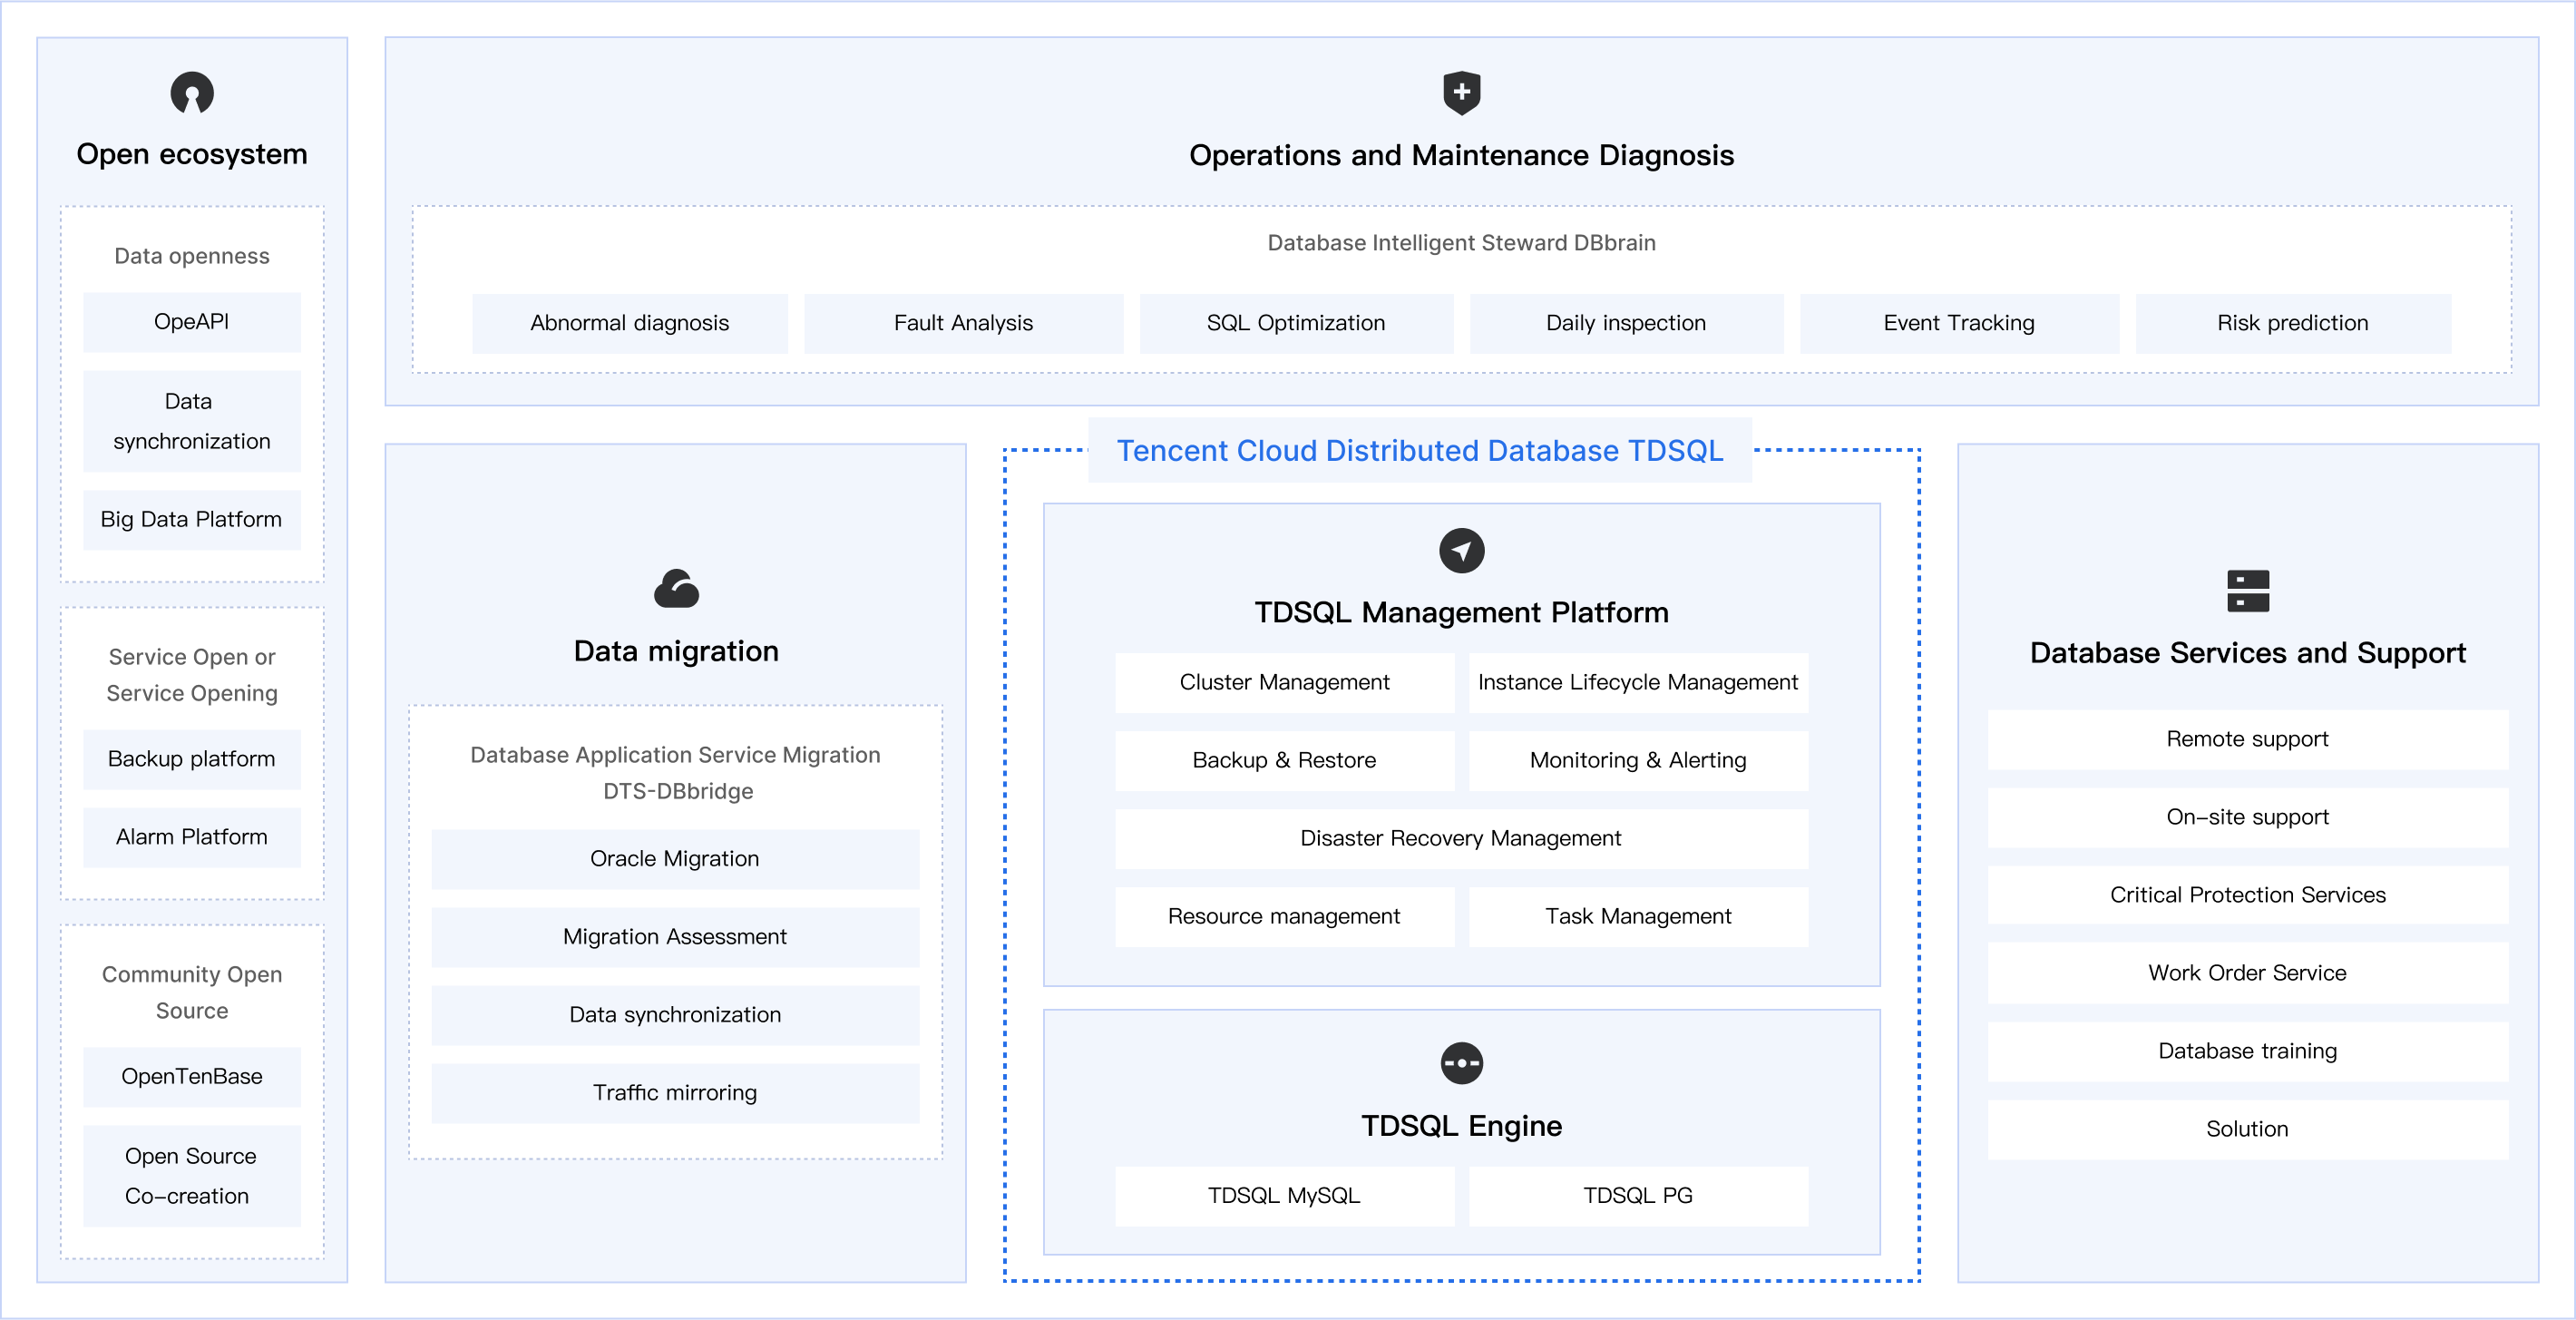Select the Abnormal diagnosis box
2576x1320 pixels.
coord(629,323)
